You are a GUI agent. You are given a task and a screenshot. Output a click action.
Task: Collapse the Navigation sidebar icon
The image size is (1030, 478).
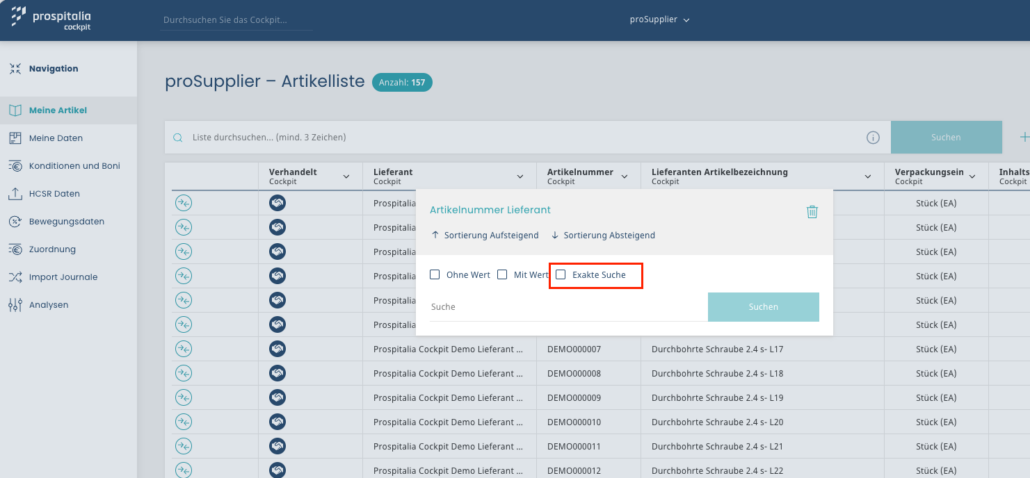[x=16, y=68]
